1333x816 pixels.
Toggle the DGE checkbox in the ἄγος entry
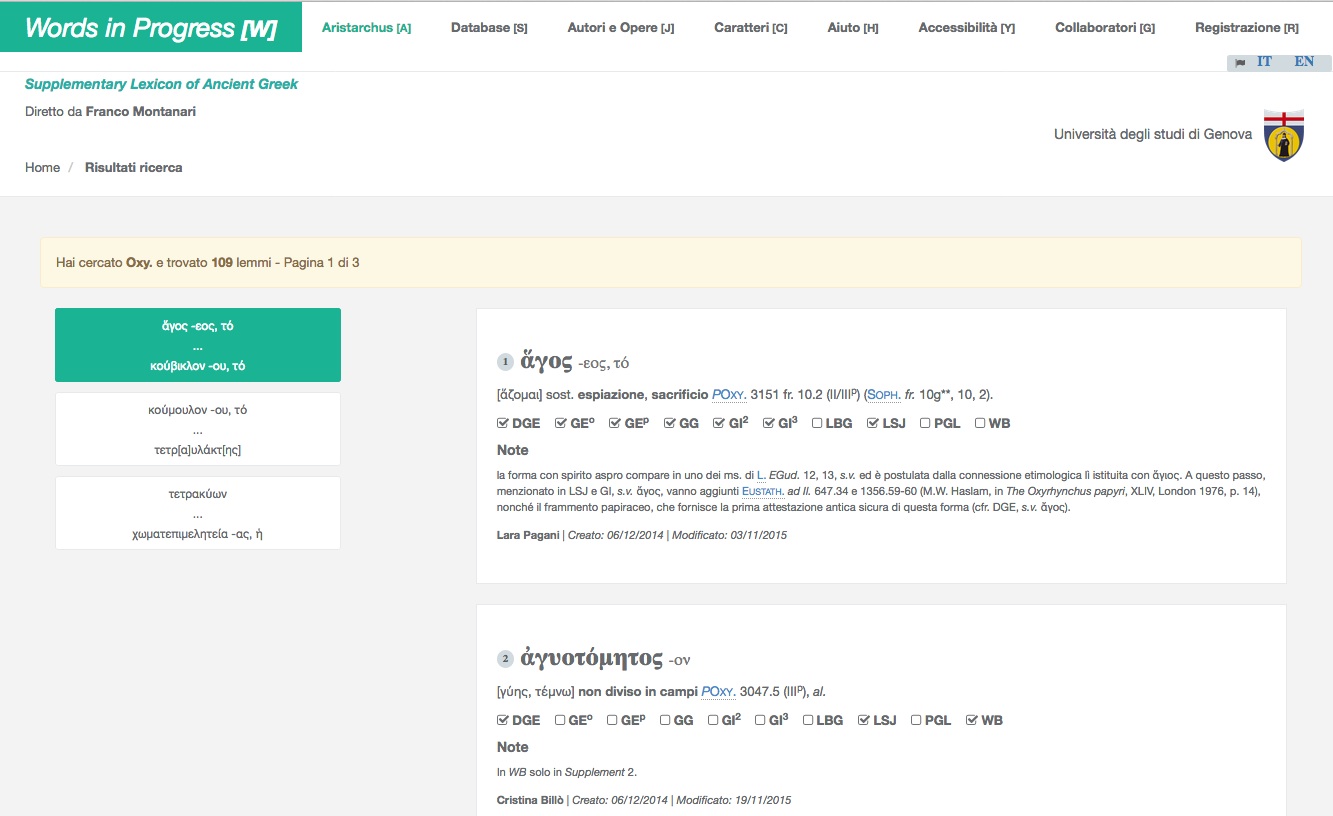(x=503, y=423)
